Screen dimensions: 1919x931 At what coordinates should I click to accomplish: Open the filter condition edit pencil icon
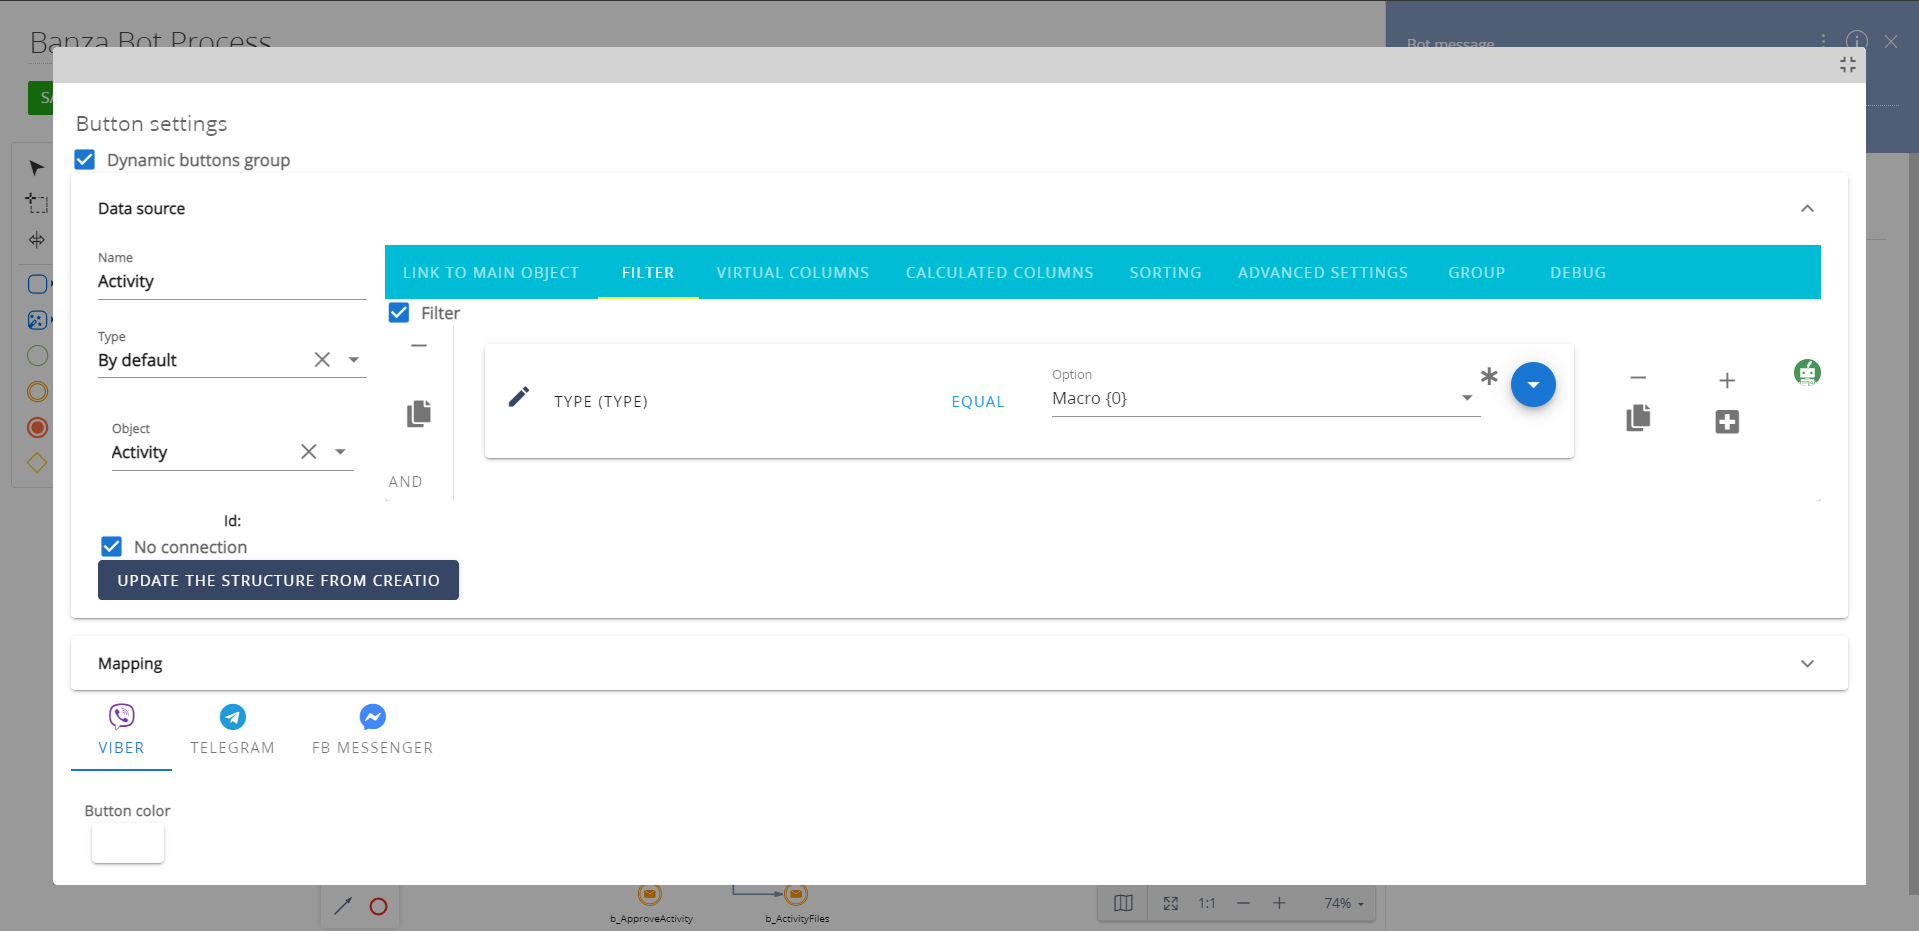(519, 396)
